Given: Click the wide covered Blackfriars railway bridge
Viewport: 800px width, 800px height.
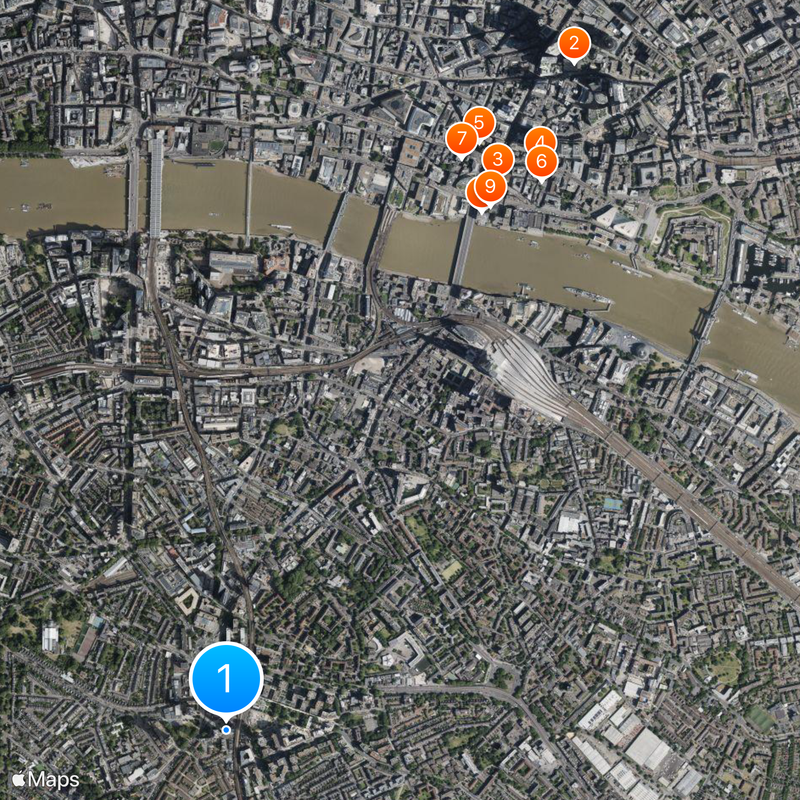Looking at the screenshot, I should (x=156, y=187).
